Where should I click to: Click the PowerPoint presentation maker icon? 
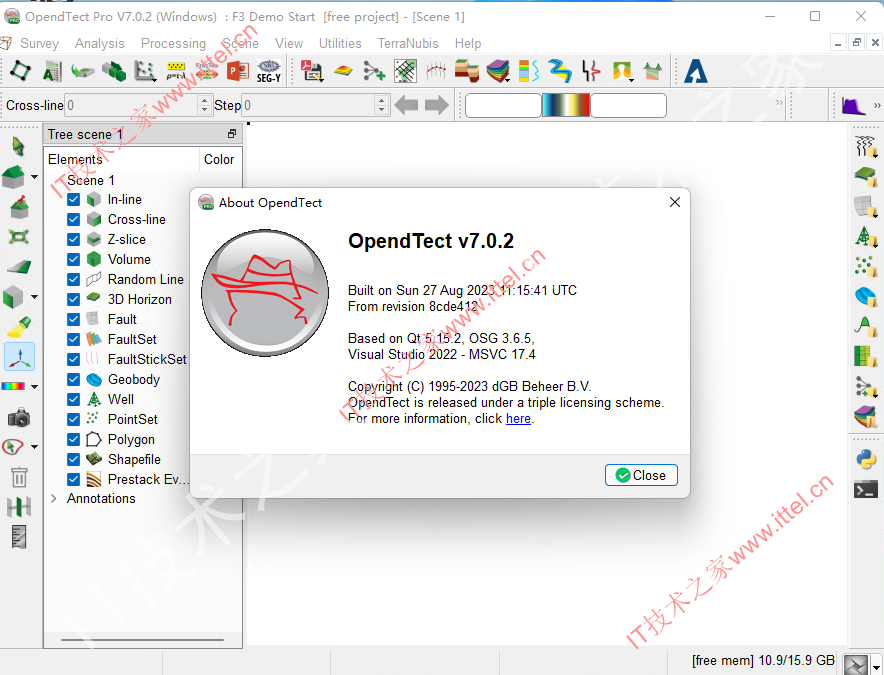click(238, 71)
